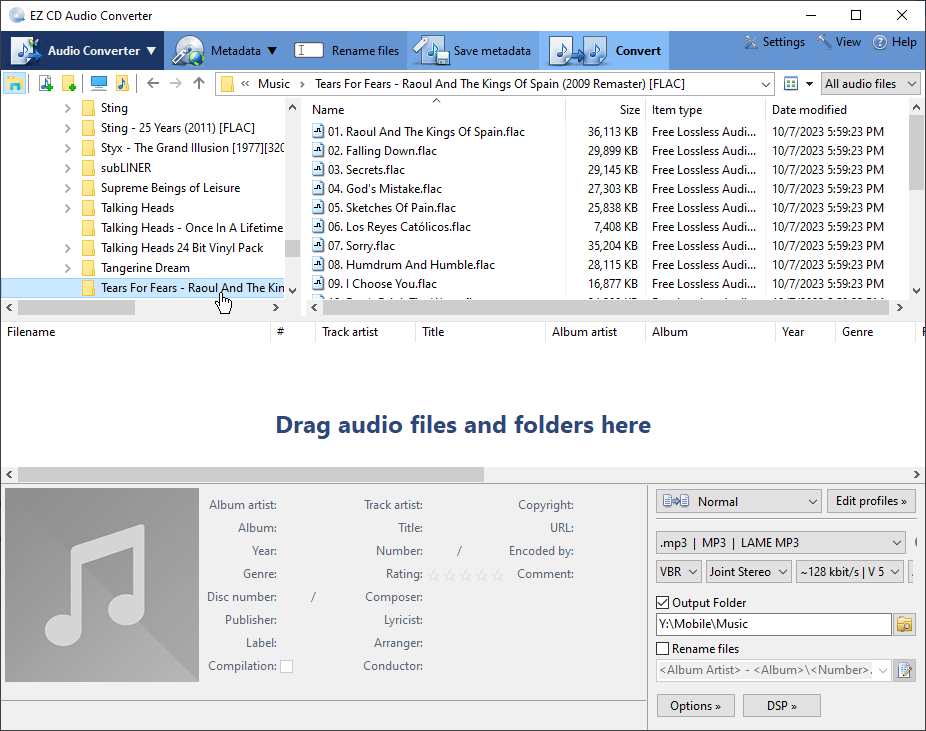926x731 pixels.
Task: Browse for output folder with the folder icon
Action: [x=905, y=625]
